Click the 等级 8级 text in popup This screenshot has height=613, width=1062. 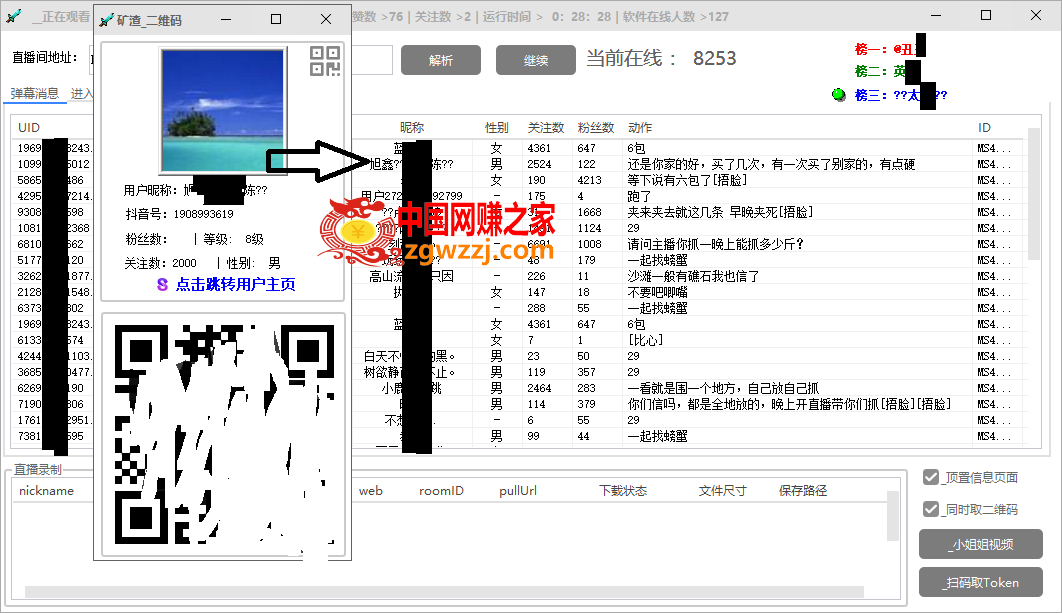pos(234,239)
